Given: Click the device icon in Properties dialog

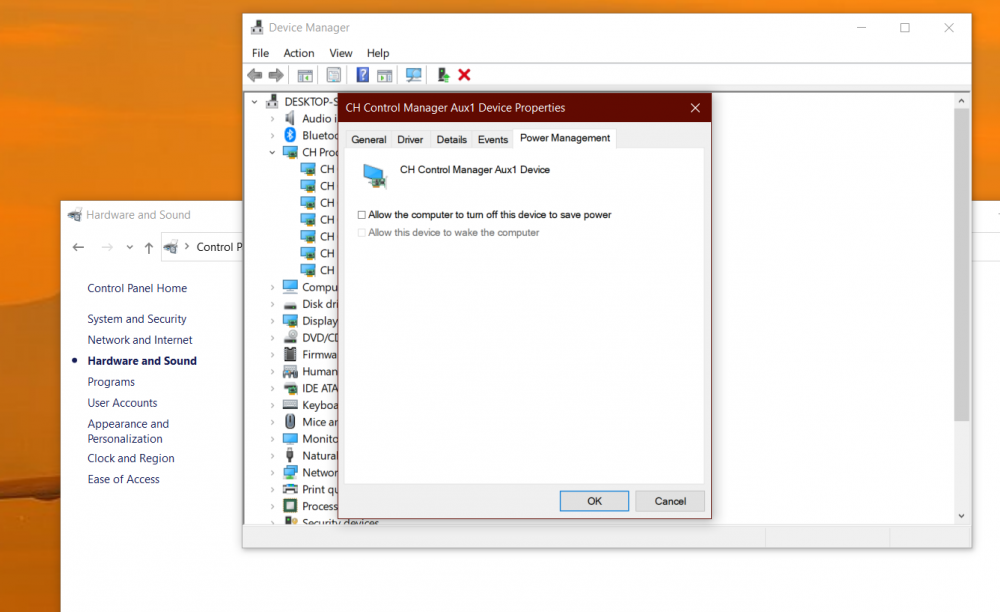Looking at the screenshot, I should pyautogui.click(x=375, y=175).
